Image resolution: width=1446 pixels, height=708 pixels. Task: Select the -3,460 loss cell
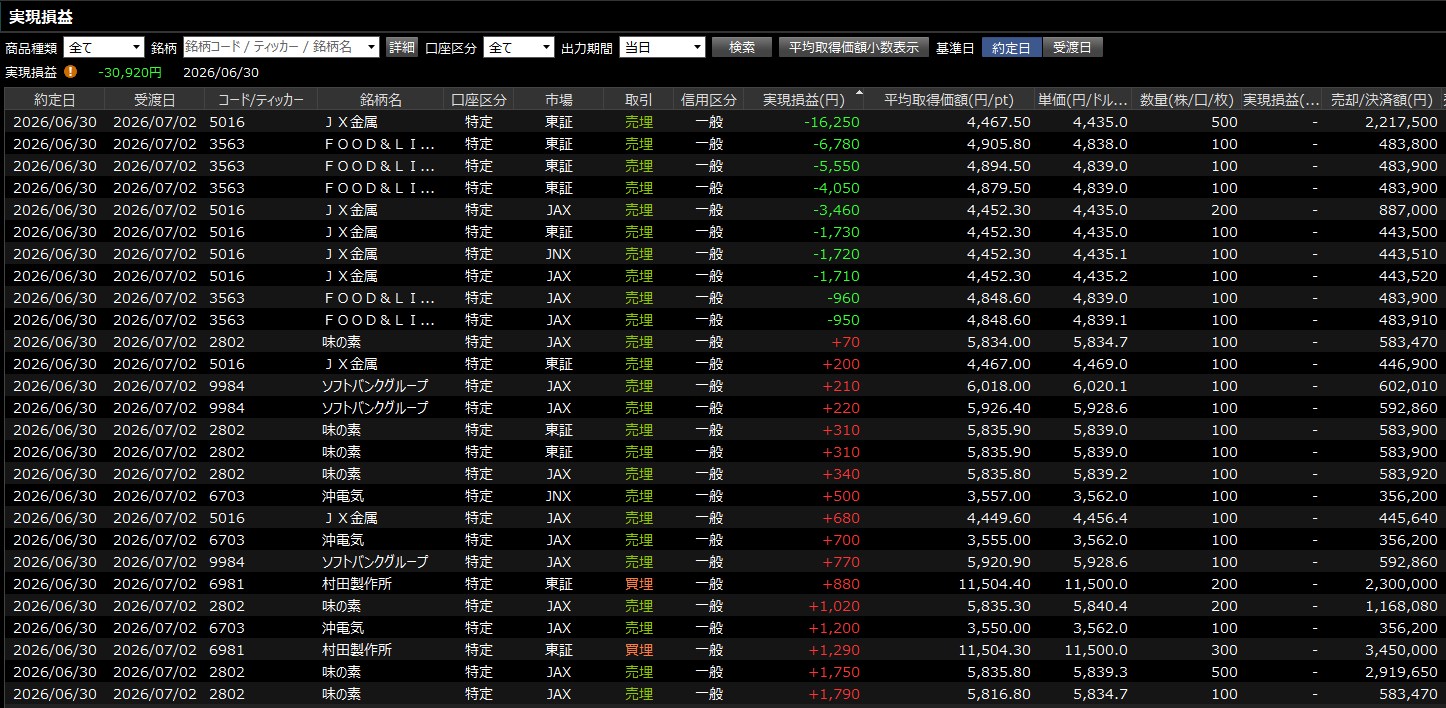835,210
